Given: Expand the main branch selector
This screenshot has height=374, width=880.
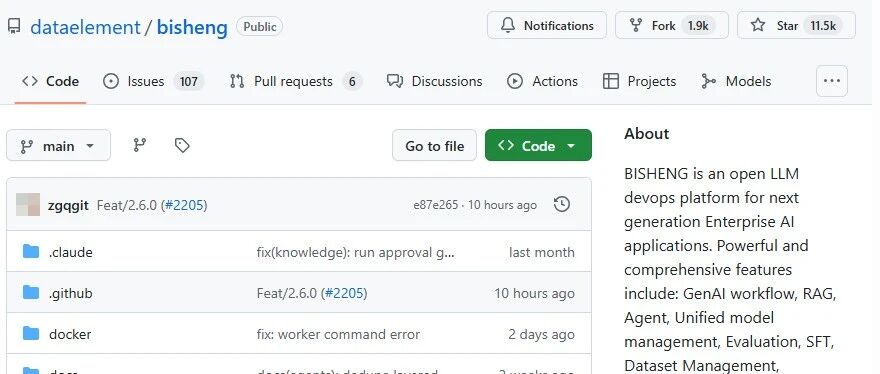Looking at the screenshot, I should pyautogui.click(x=58, y=145).
